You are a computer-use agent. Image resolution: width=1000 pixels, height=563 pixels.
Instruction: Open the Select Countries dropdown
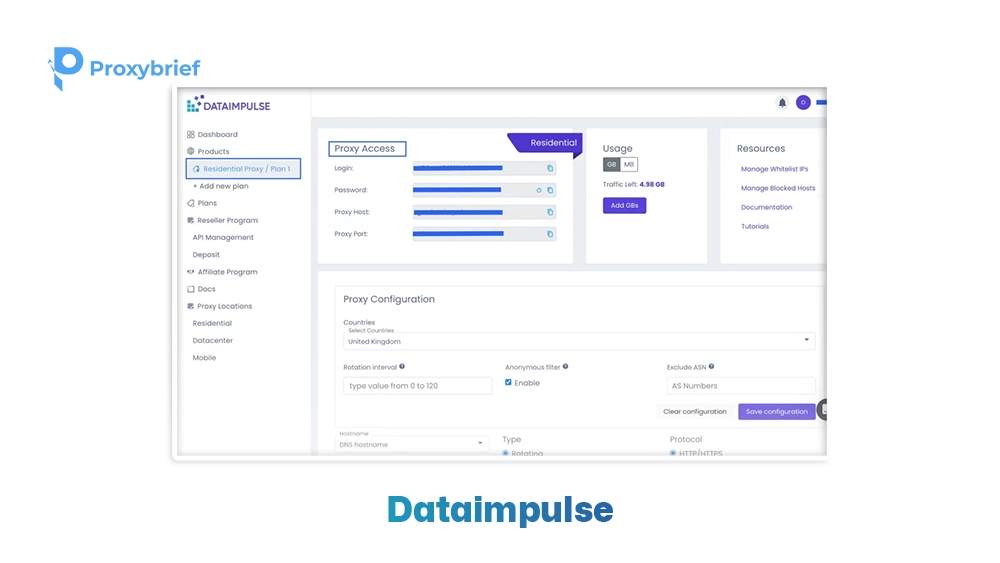[579, 341]
